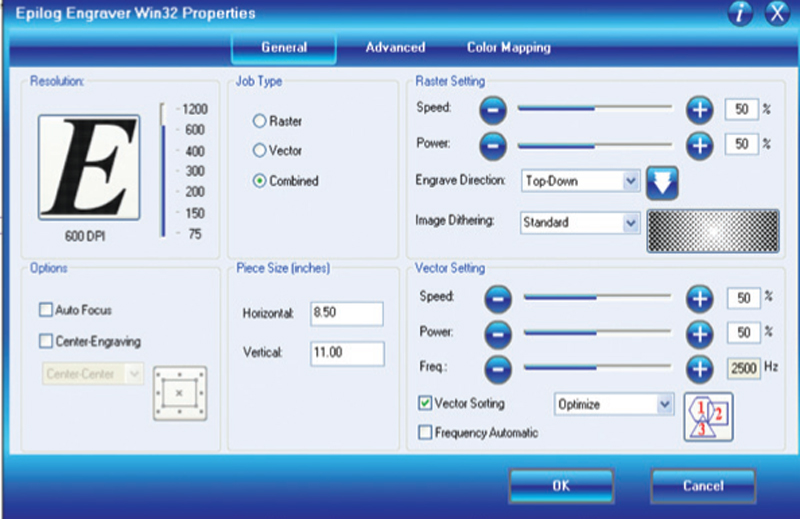Open the Image Dithering Standard dropdown
This screenshot has width=800, height=519.
click(580, 223)
